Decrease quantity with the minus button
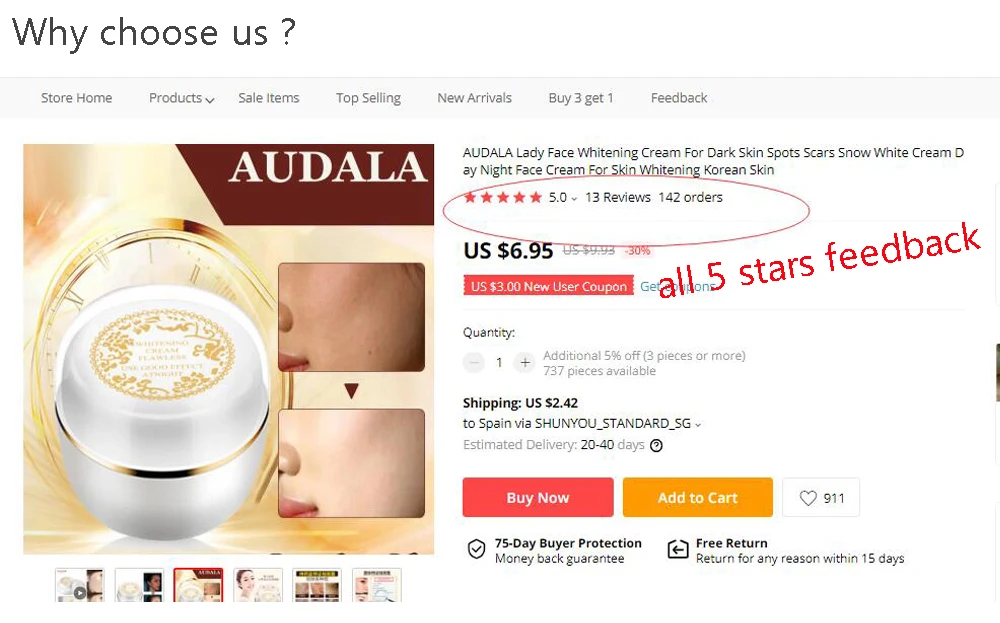Screen dimensions: 1000x623 474,363
